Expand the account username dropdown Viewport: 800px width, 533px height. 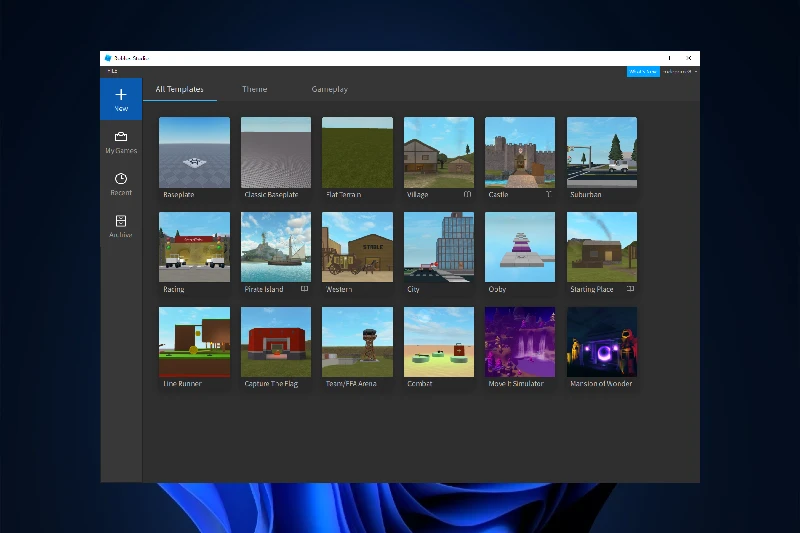(x=679, y=71)
